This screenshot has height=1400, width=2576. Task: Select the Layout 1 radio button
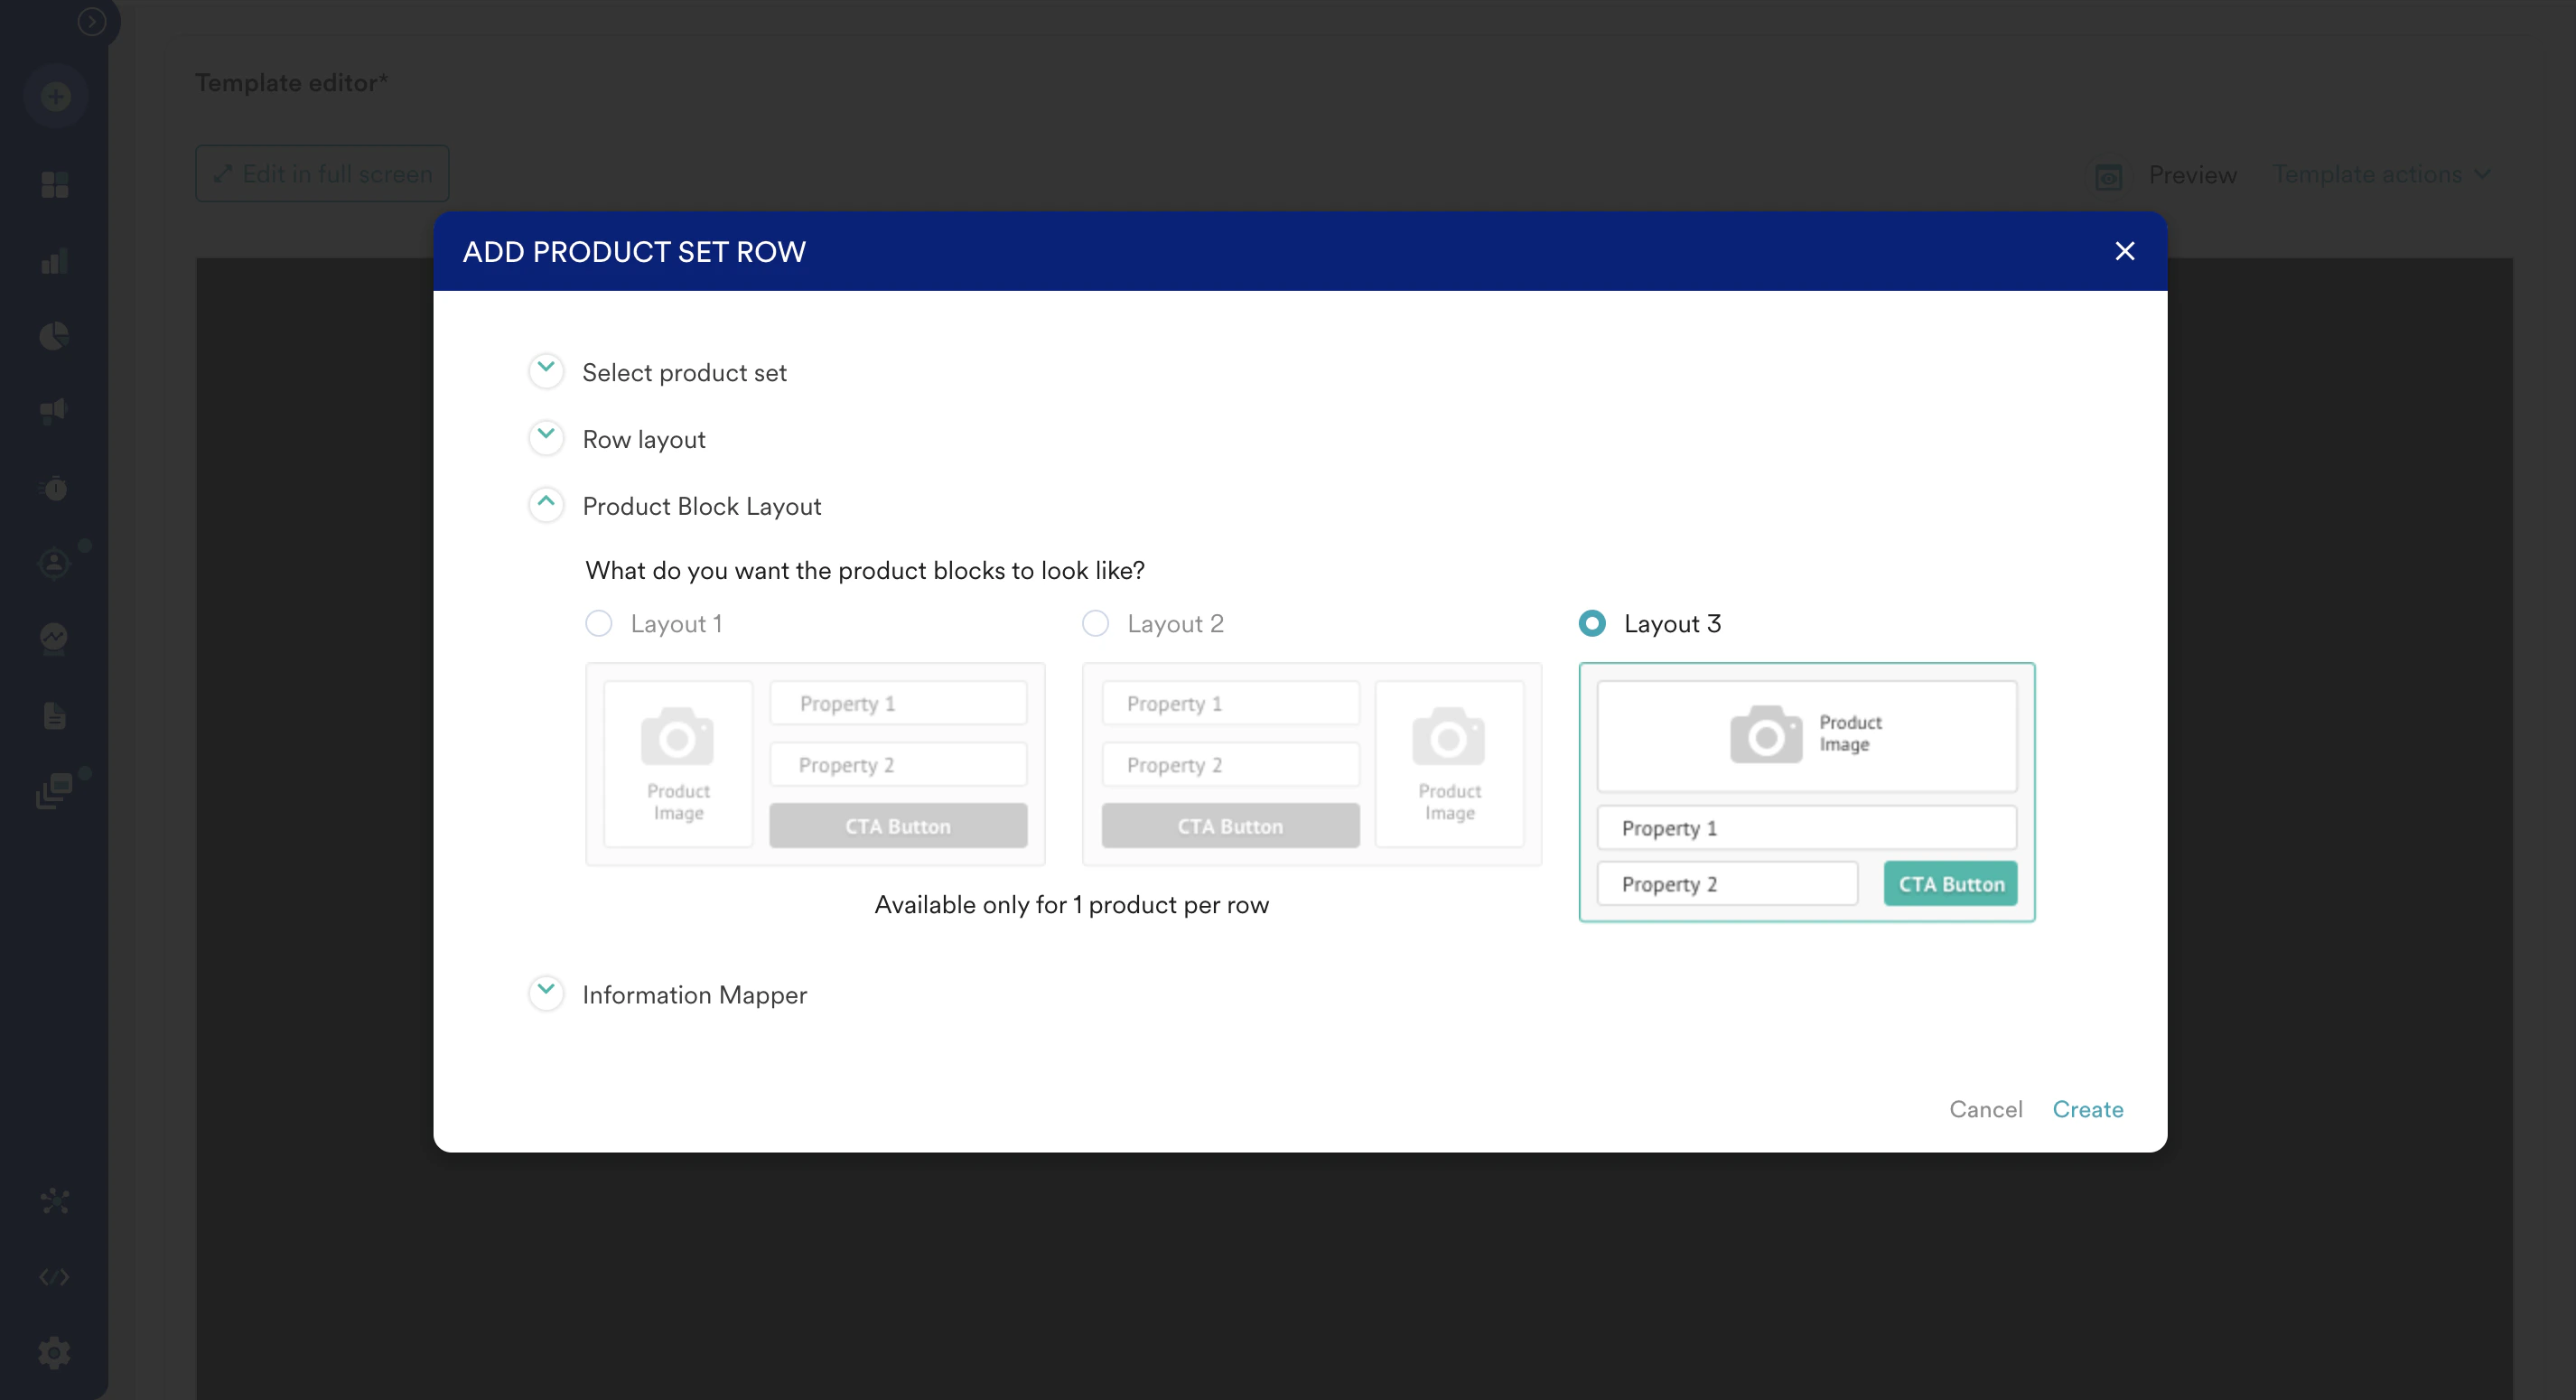598,624
